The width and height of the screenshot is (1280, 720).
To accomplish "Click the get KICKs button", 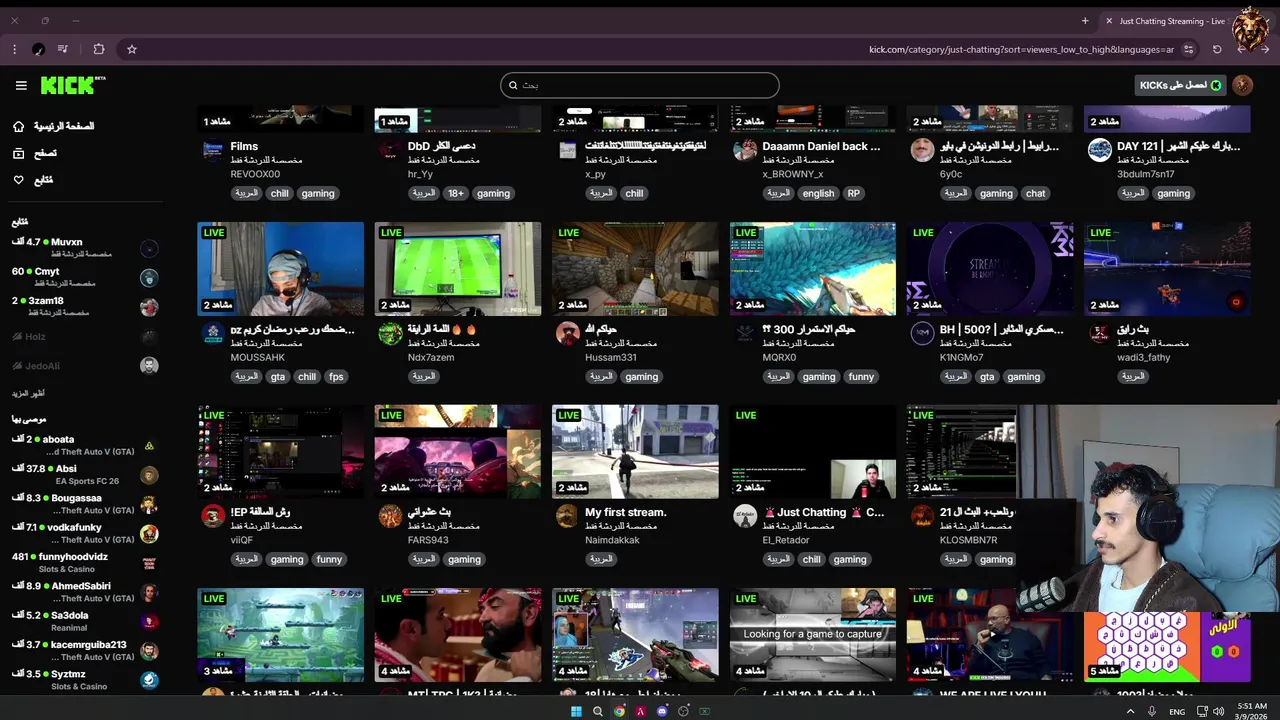I will pos(1181,85).
